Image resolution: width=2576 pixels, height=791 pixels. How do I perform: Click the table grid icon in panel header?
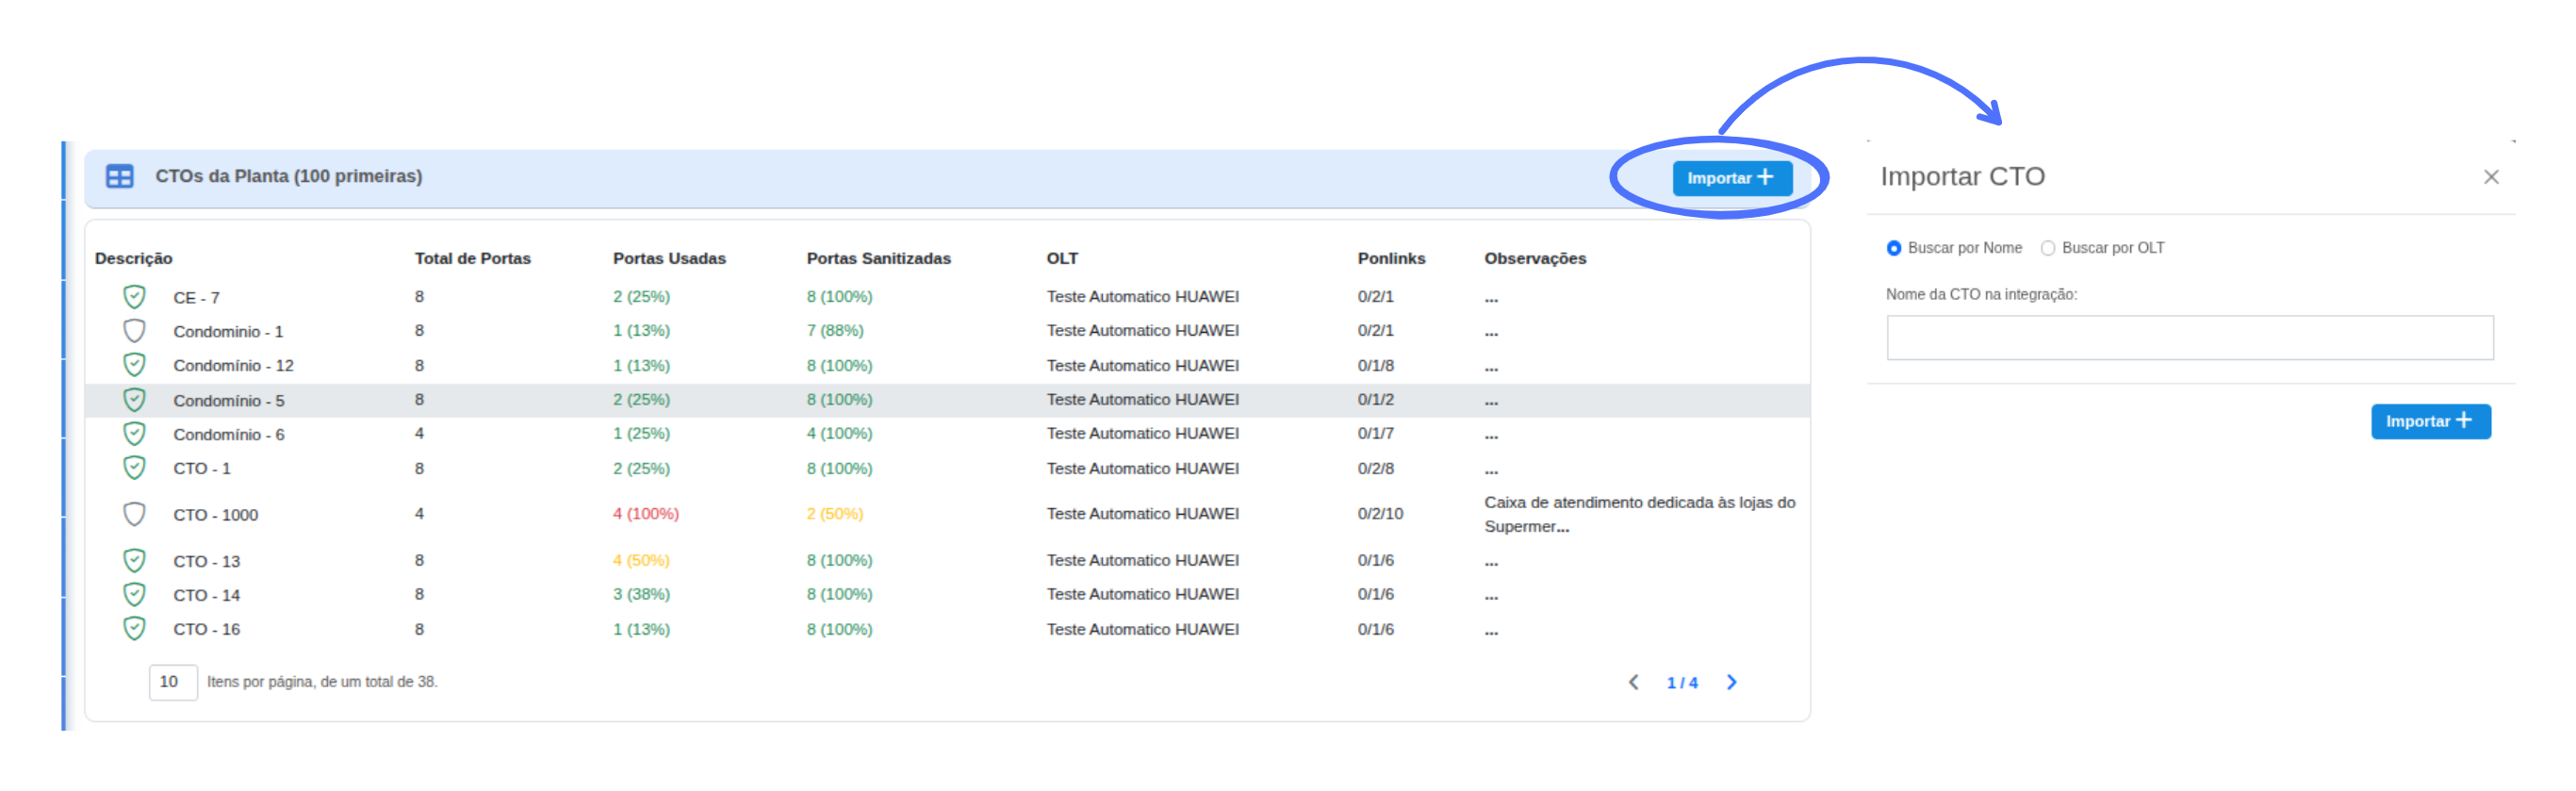coord(120,177)
